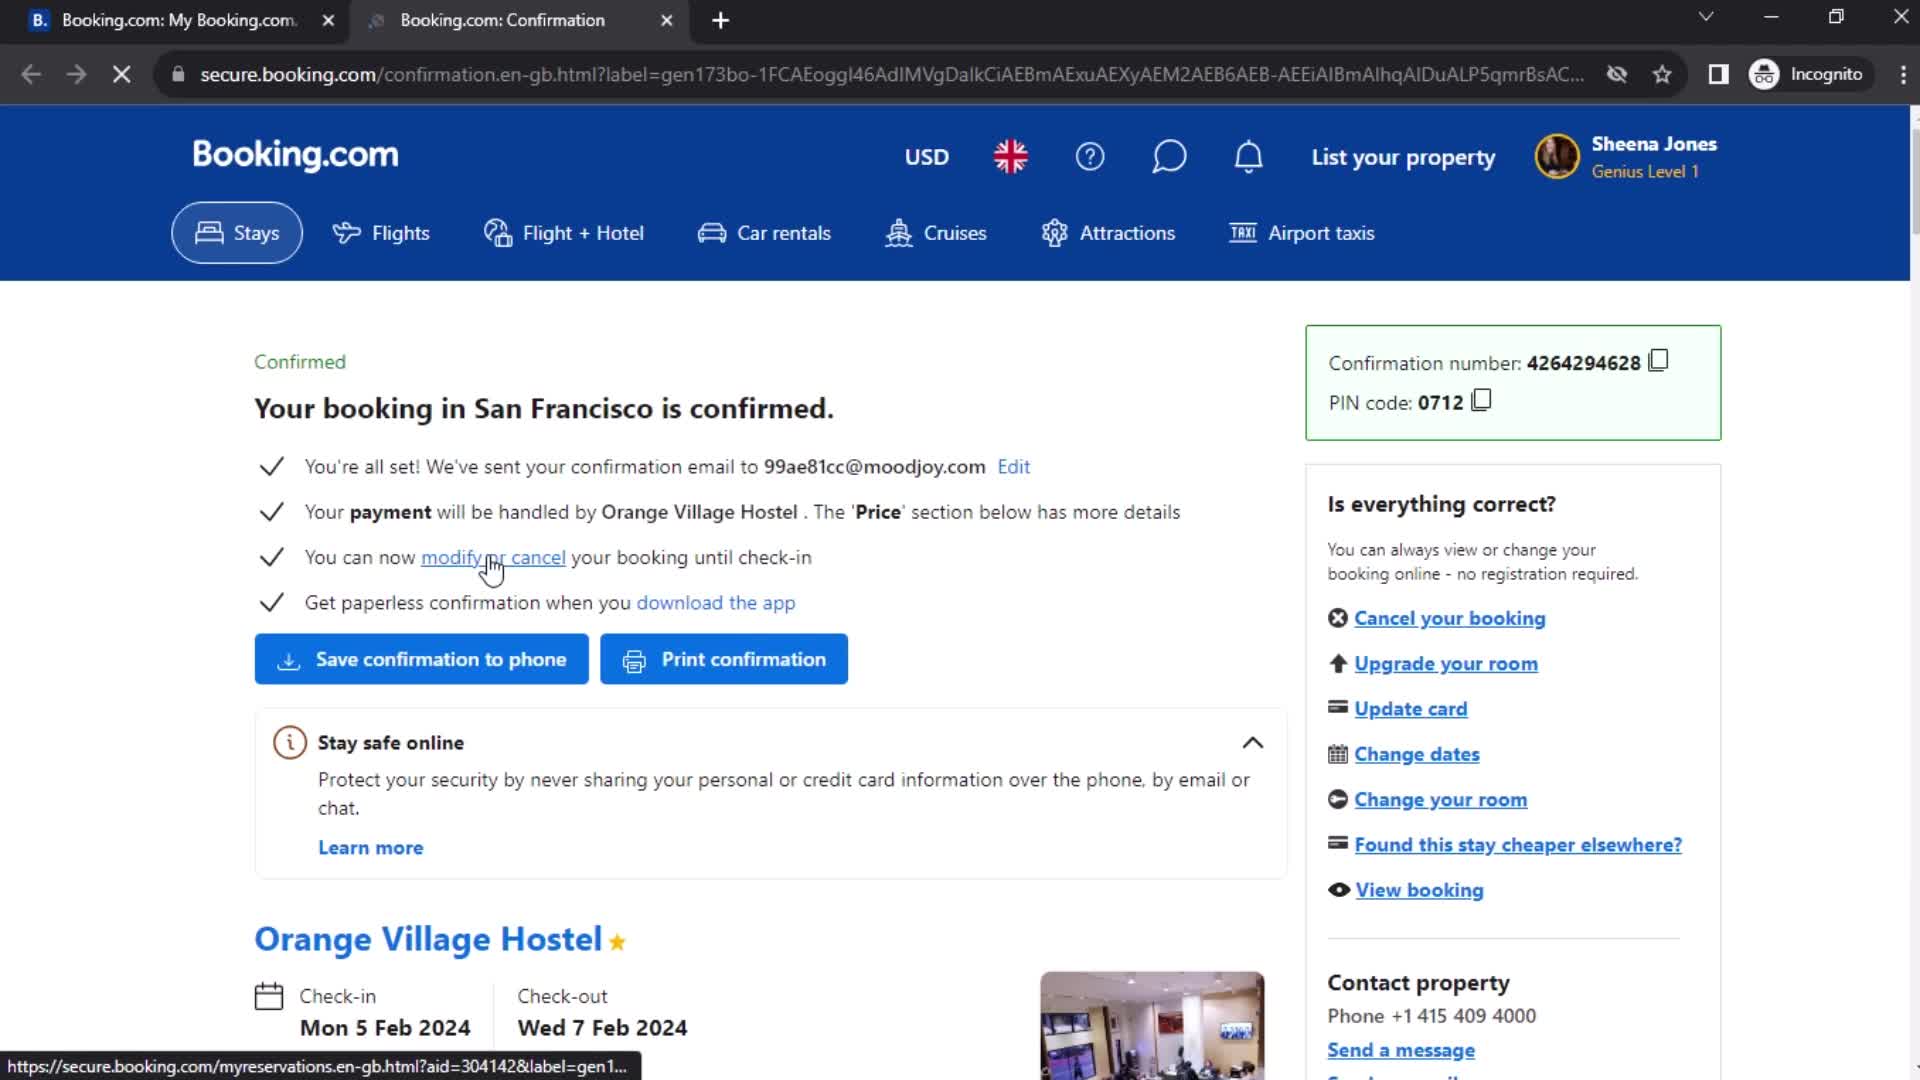Click the user profile avatar icon
The width and height of the screenshot is (1920, 1080).
click(x=1557, y=157)
